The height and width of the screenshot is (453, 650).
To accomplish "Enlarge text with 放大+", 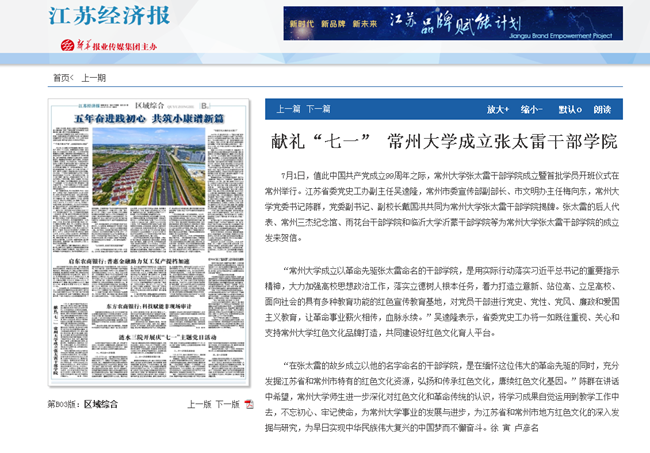I will (x=498, y=109).
